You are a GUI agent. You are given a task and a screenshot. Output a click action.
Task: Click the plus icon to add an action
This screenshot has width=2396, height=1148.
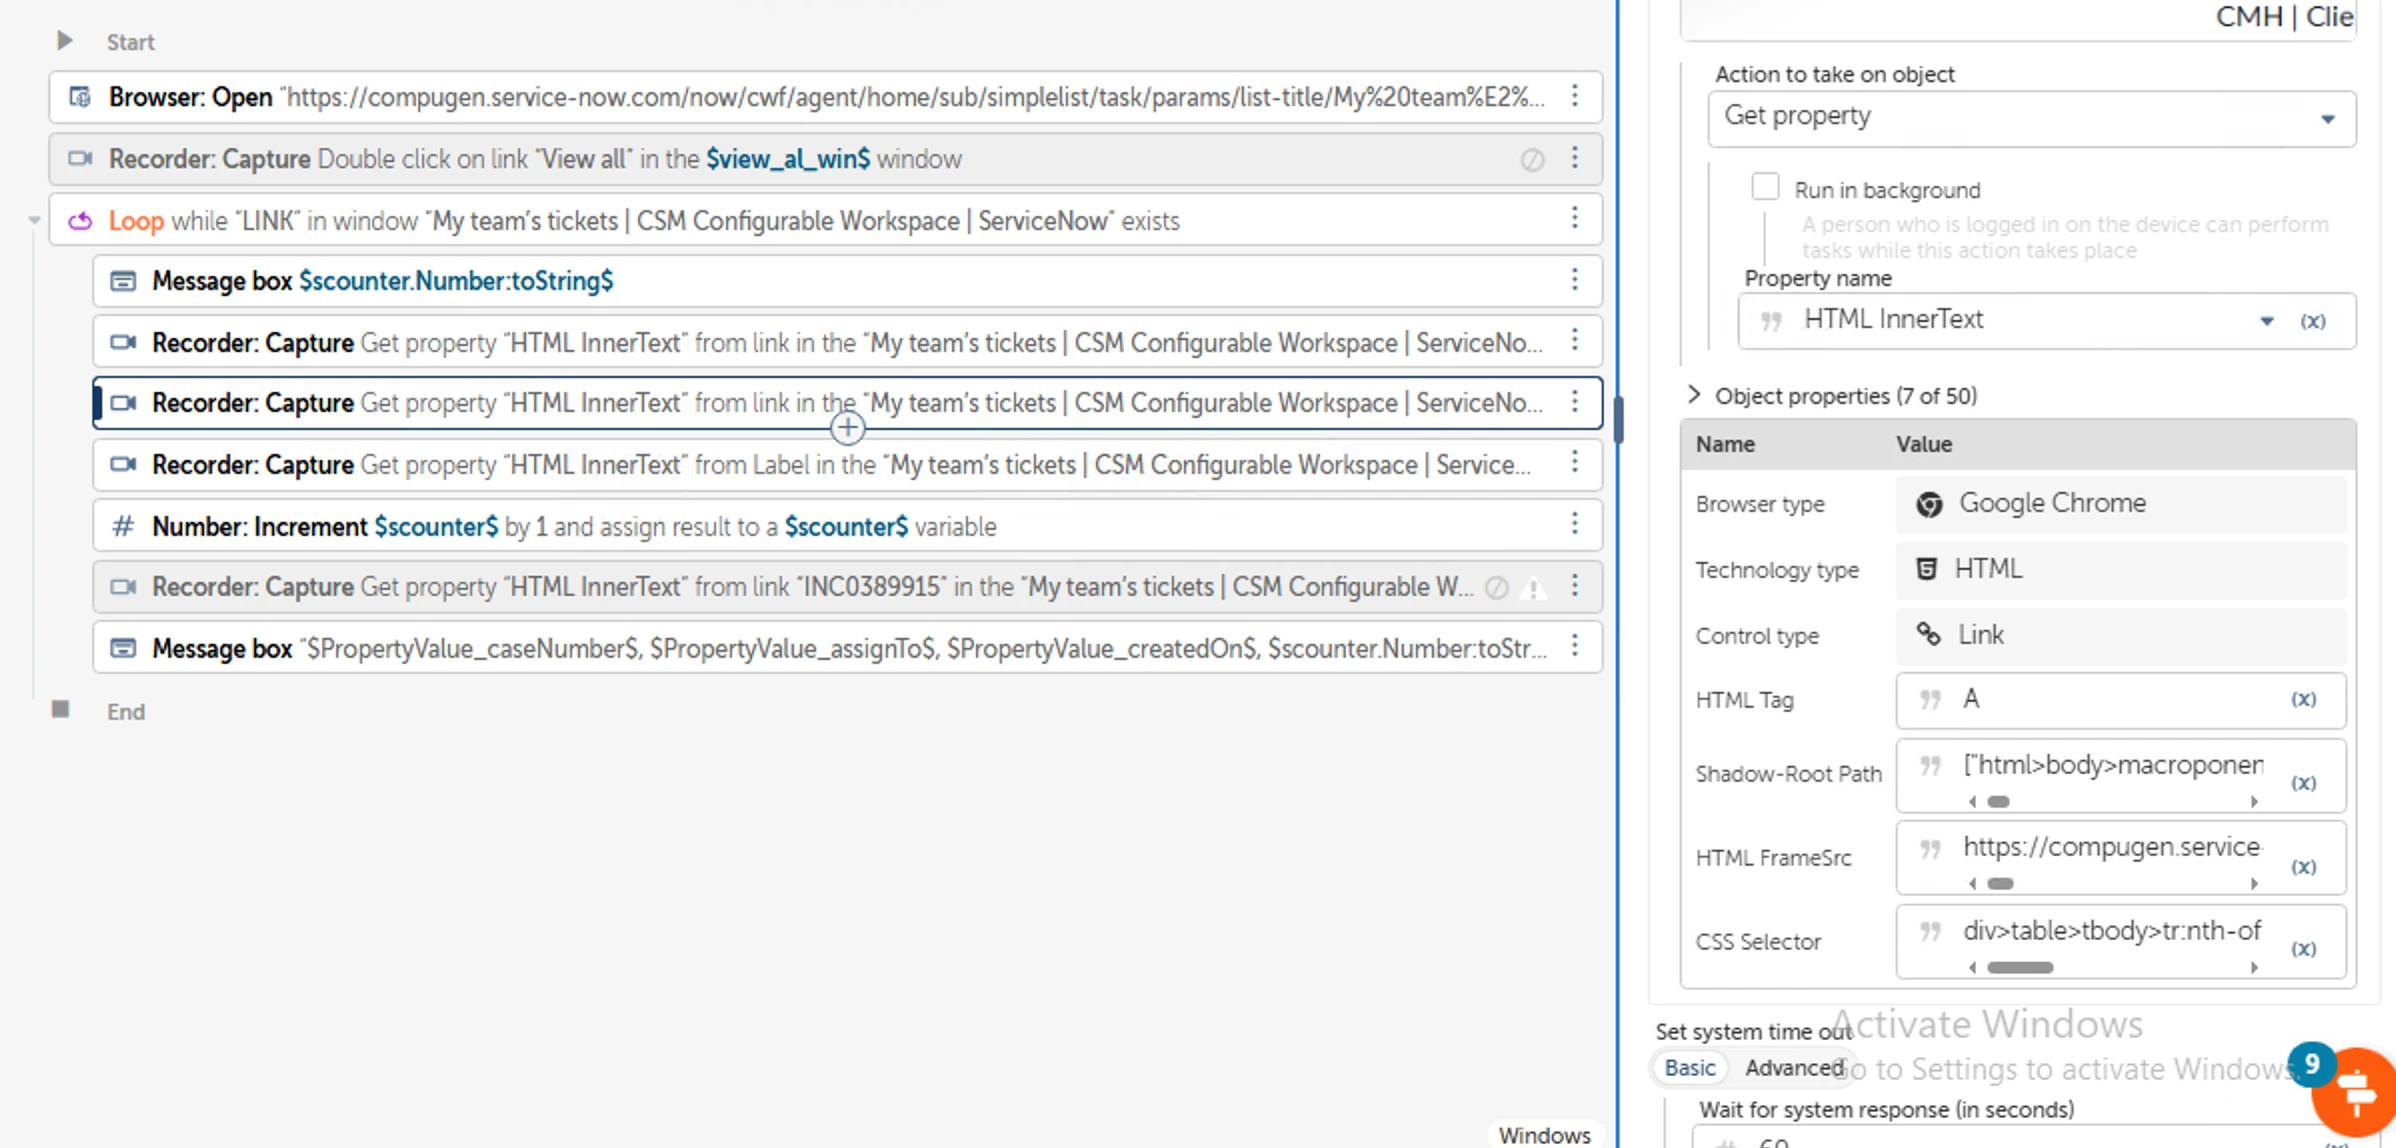pos(848,429)
